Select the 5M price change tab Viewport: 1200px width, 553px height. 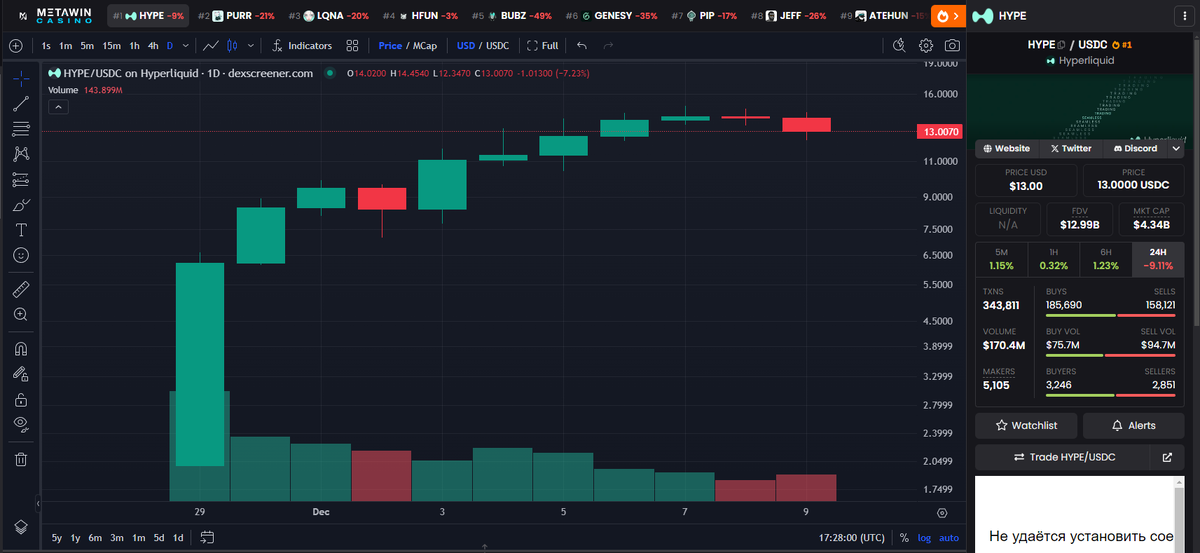(x=1002, y=260)
